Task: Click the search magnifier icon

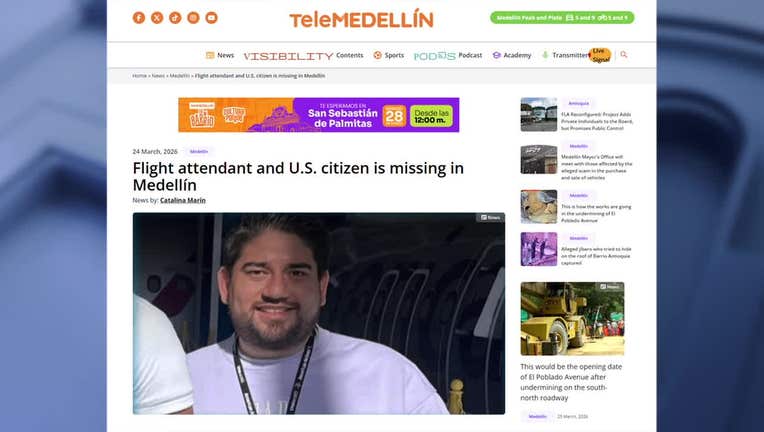Action: 624,55
